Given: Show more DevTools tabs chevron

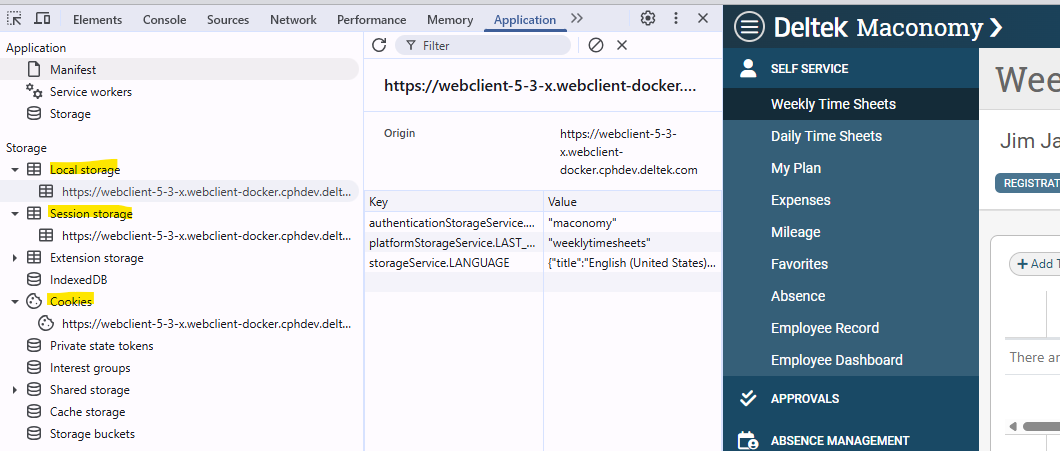Looking at the screenshot, I should point(577,19).
